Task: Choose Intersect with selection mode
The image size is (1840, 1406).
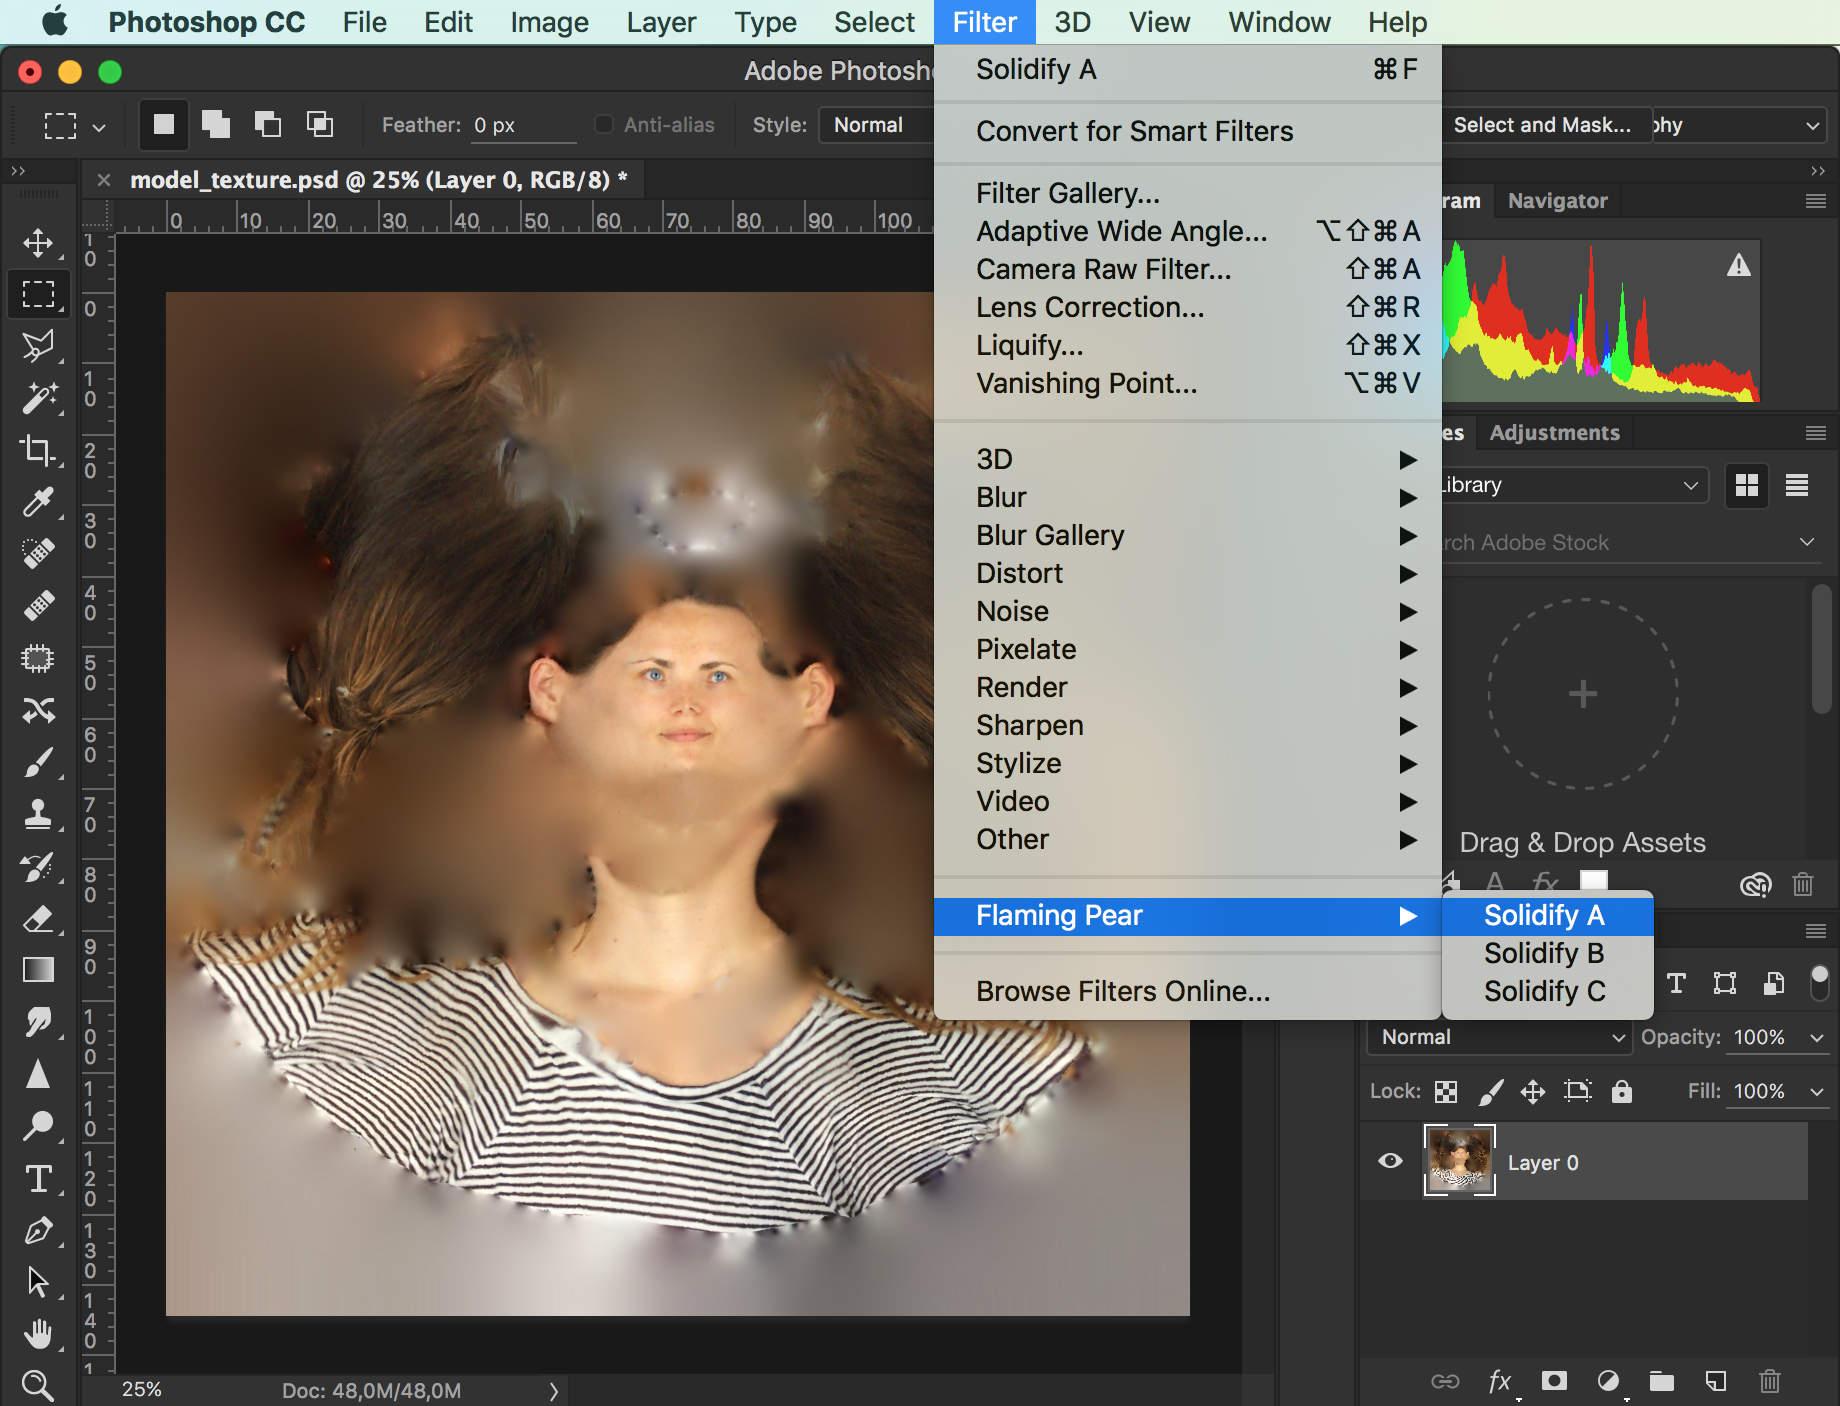Action: coord(320,124)
